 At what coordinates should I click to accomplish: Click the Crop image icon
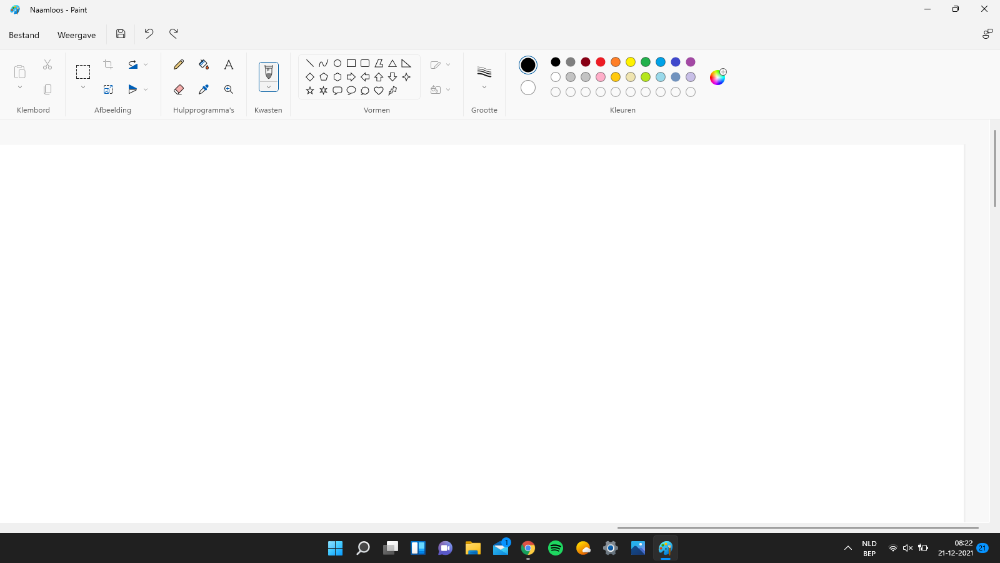(108, 64)
